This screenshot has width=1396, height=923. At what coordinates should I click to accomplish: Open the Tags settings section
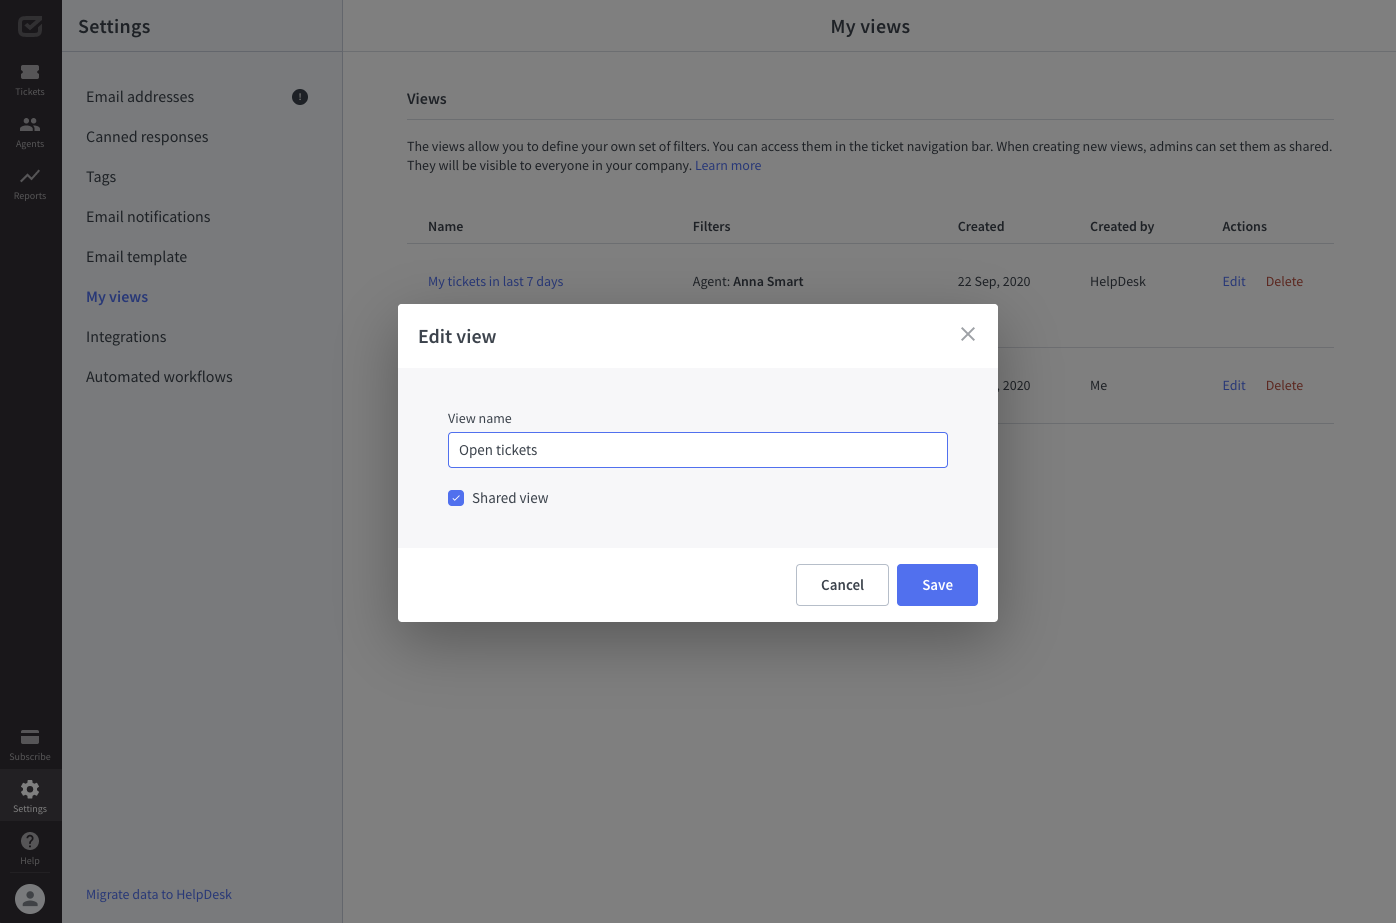[100, 176]
